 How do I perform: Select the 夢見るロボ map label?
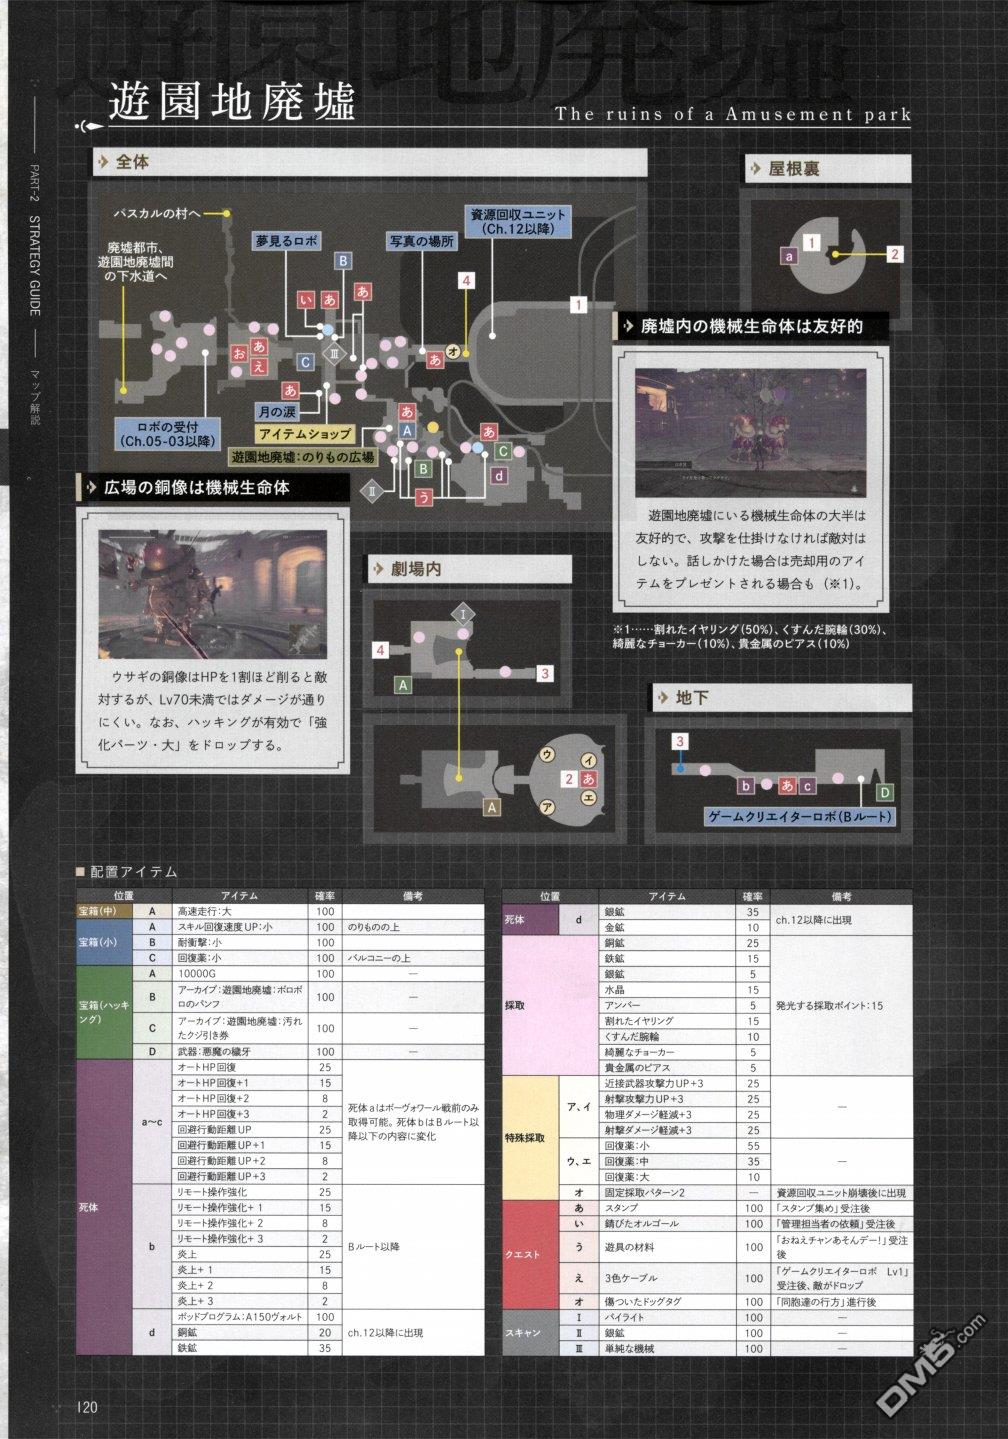point(285,241)
